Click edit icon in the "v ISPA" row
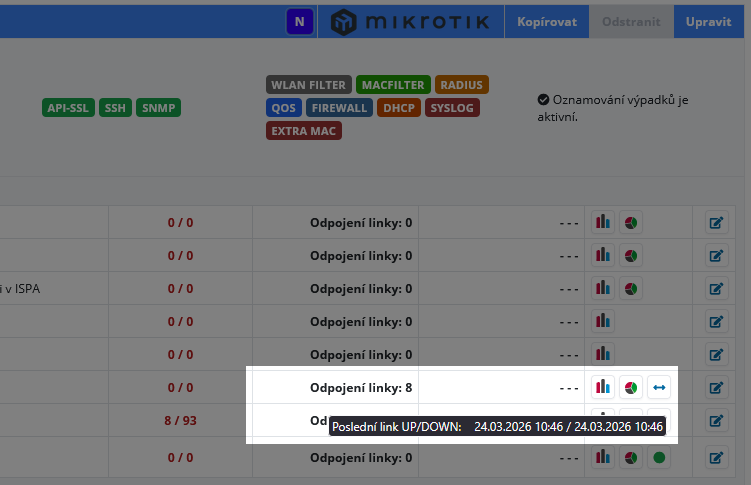Image resolution: width=751 pixels, height=485 pixels. (716, 288)
